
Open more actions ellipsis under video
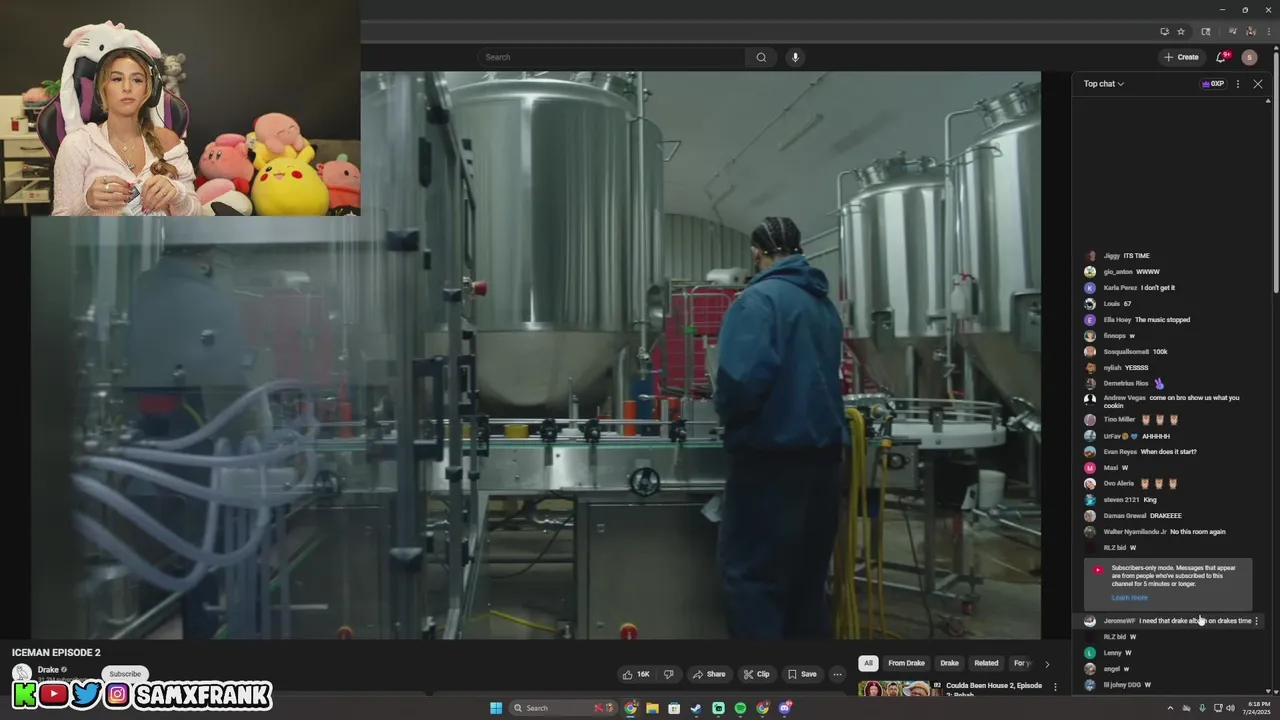[838, 674]
